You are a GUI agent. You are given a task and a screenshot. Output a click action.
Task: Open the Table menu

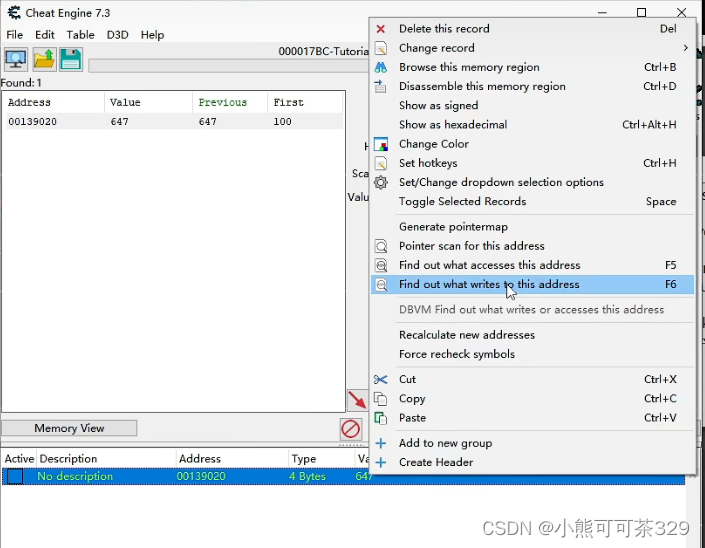click(80, 35)
